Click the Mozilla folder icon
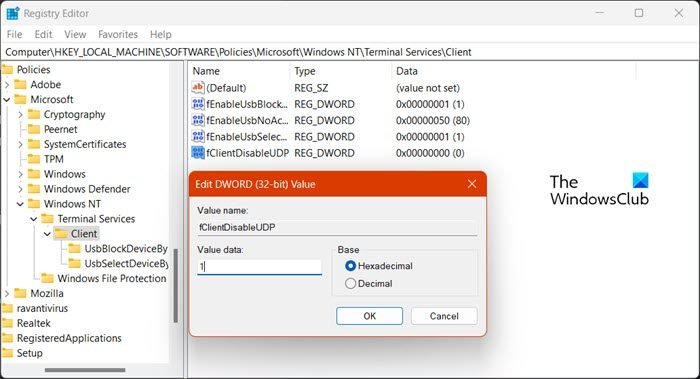Viewport: 700px width, 379px height. click(21, 293)
